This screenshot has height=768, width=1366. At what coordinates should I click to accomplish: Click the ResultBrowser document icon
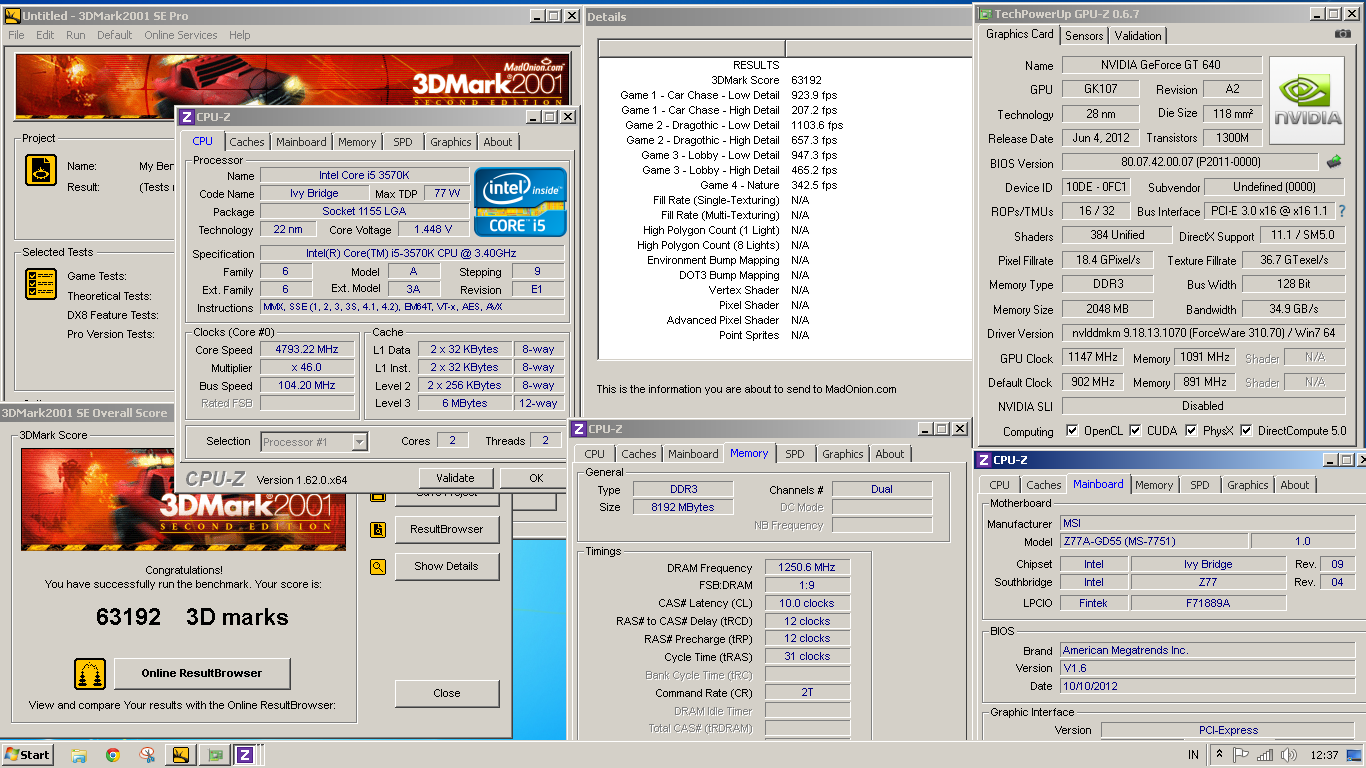tap(378, 530)
